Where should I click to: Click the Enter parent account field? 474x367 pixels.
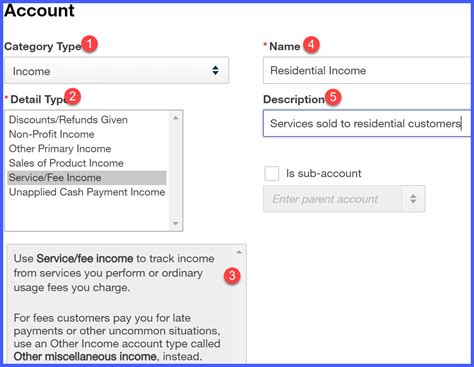[333, 199]
